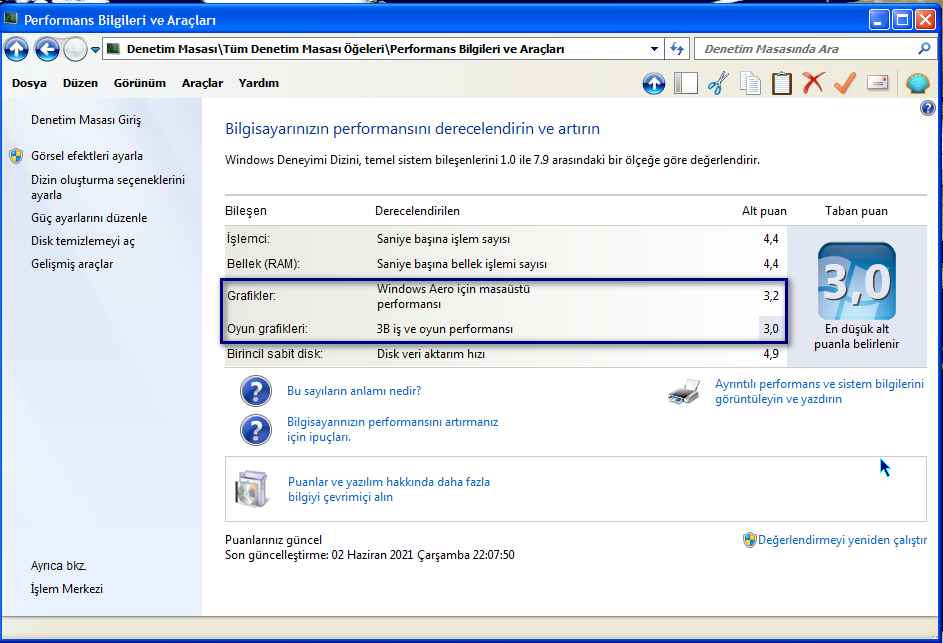Click the Up arrow left of the Back button

(x=16, y=49)
